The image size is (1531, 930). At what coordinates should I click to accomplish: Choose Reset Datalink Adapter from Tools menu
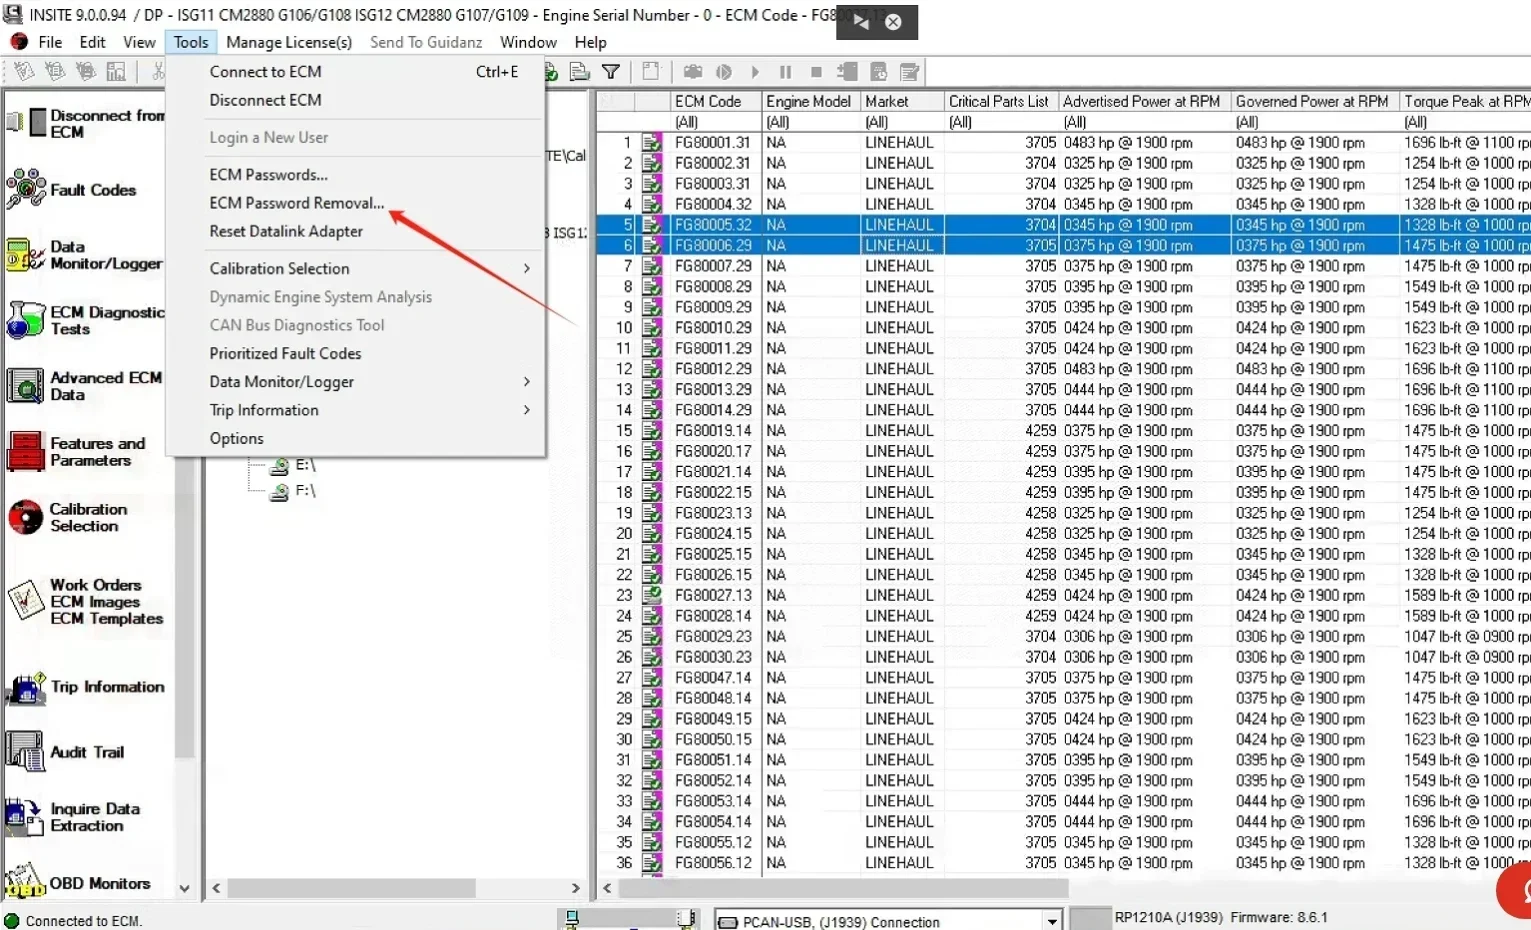(286, 231)
